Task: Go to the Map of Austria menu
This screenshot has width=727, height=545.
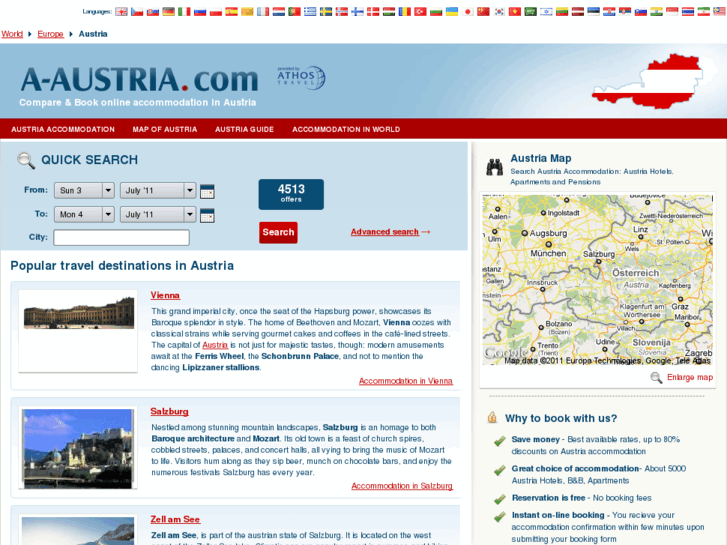Action: [x=165, y=129]
